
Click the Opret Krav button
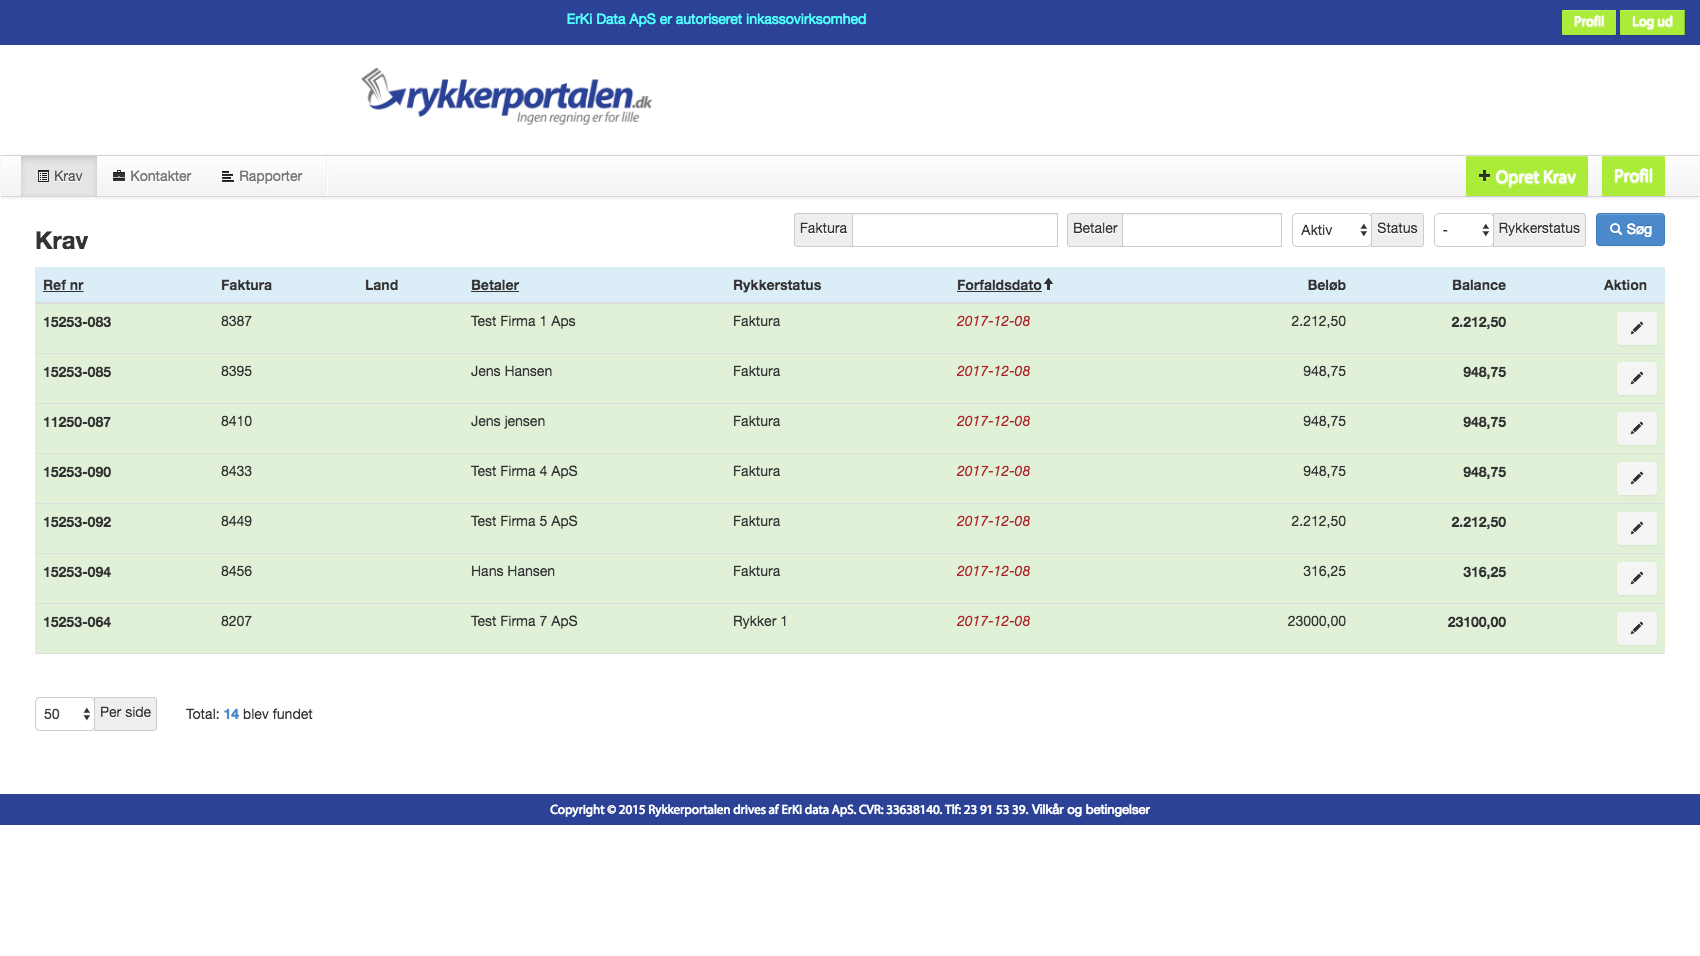click(x=1526, y=176)
